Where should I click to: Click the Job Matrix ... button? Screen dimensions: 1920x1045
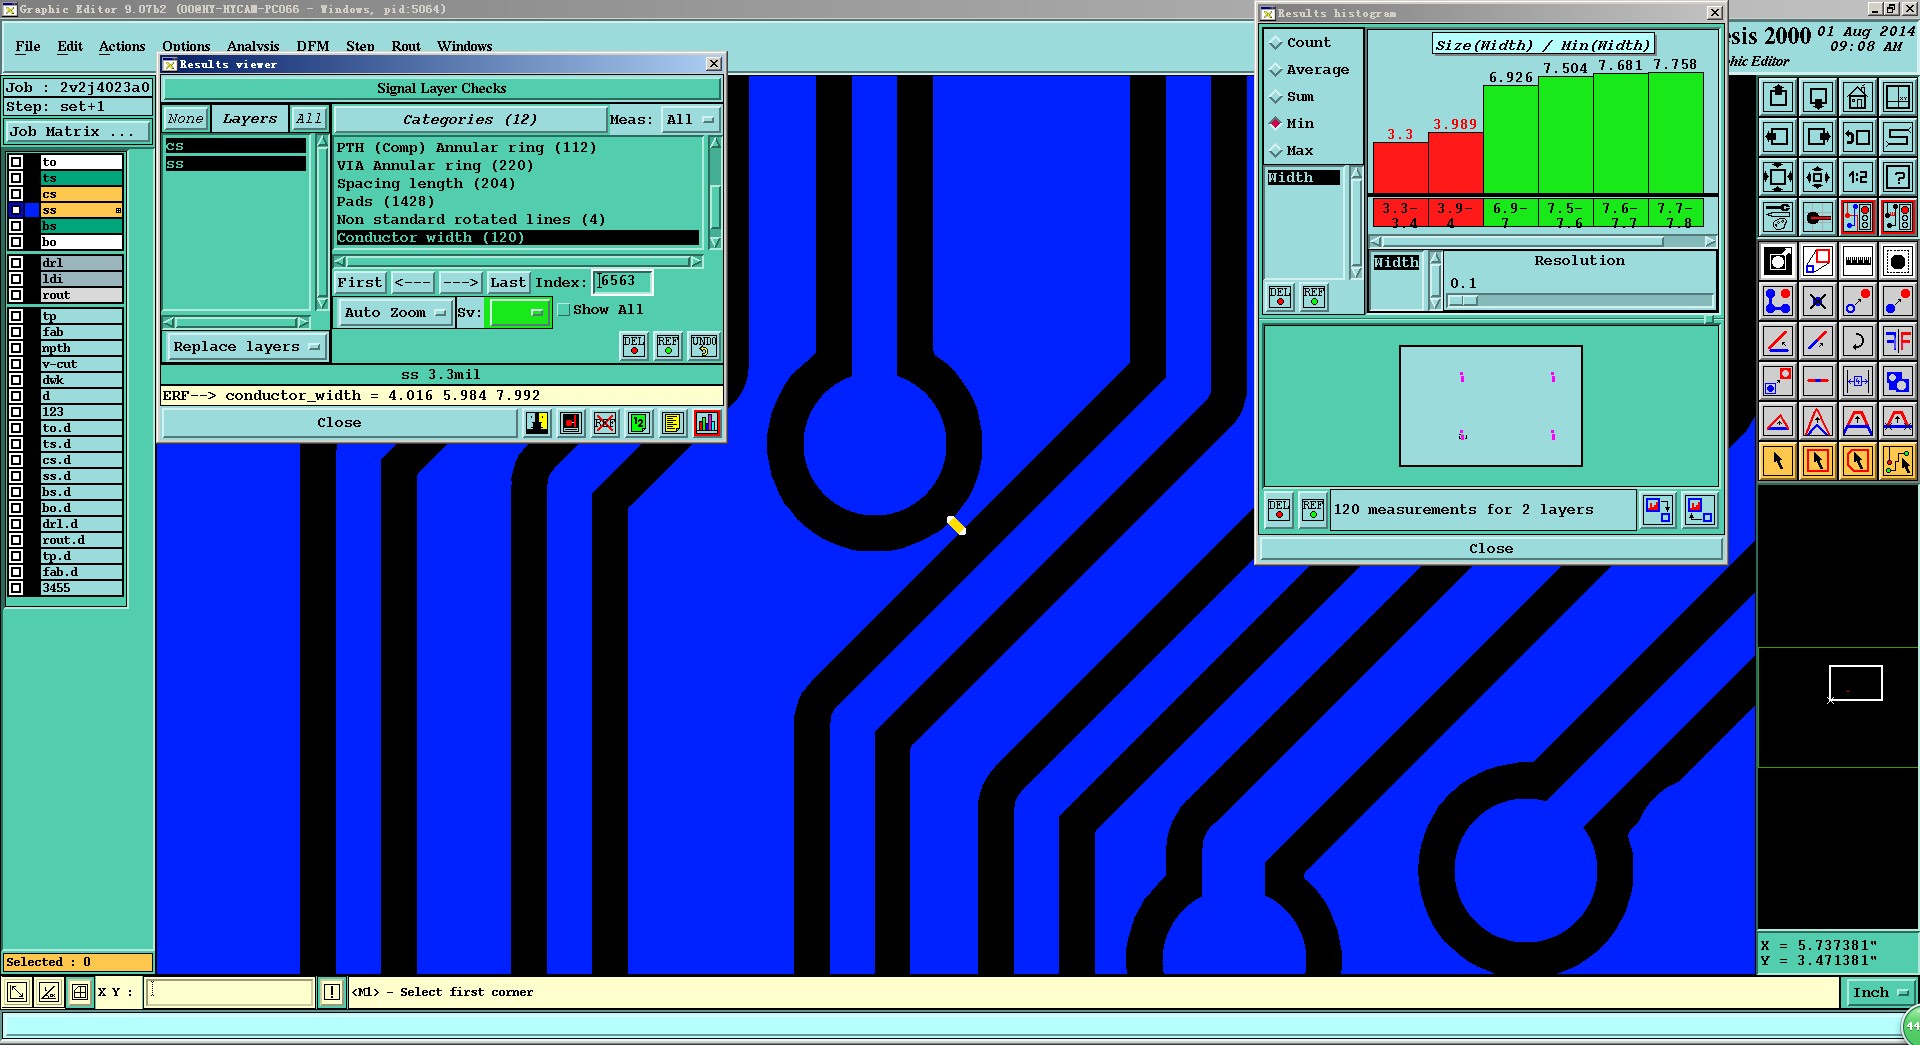[78, 132]
